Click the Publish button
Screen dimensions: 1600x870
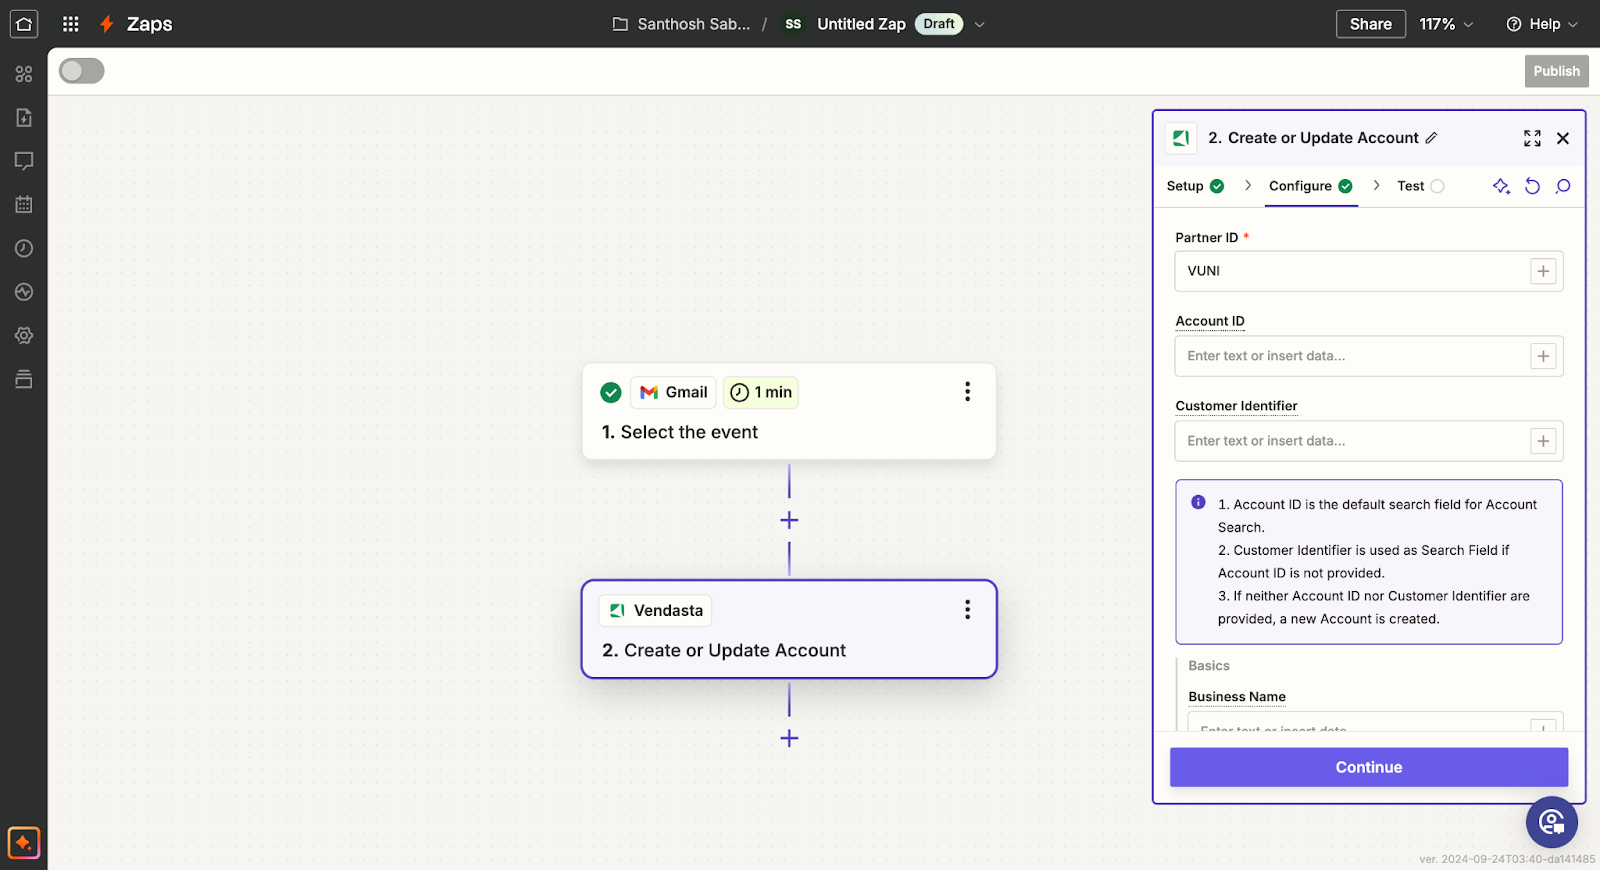[x=1556, y=71]
